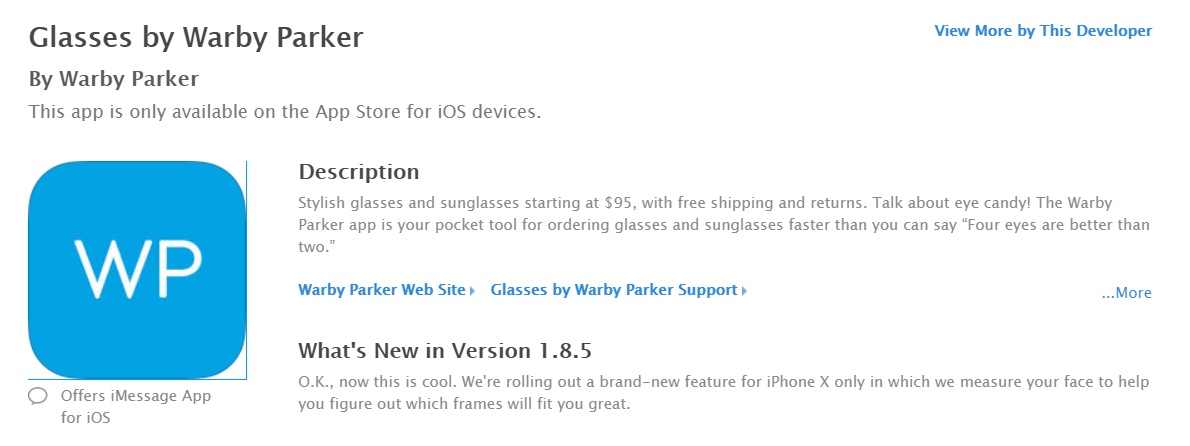Viewport: 1190px width, 446px height.
Task: Visit the Warby Parker Web Site link
Action: (382, 290)
